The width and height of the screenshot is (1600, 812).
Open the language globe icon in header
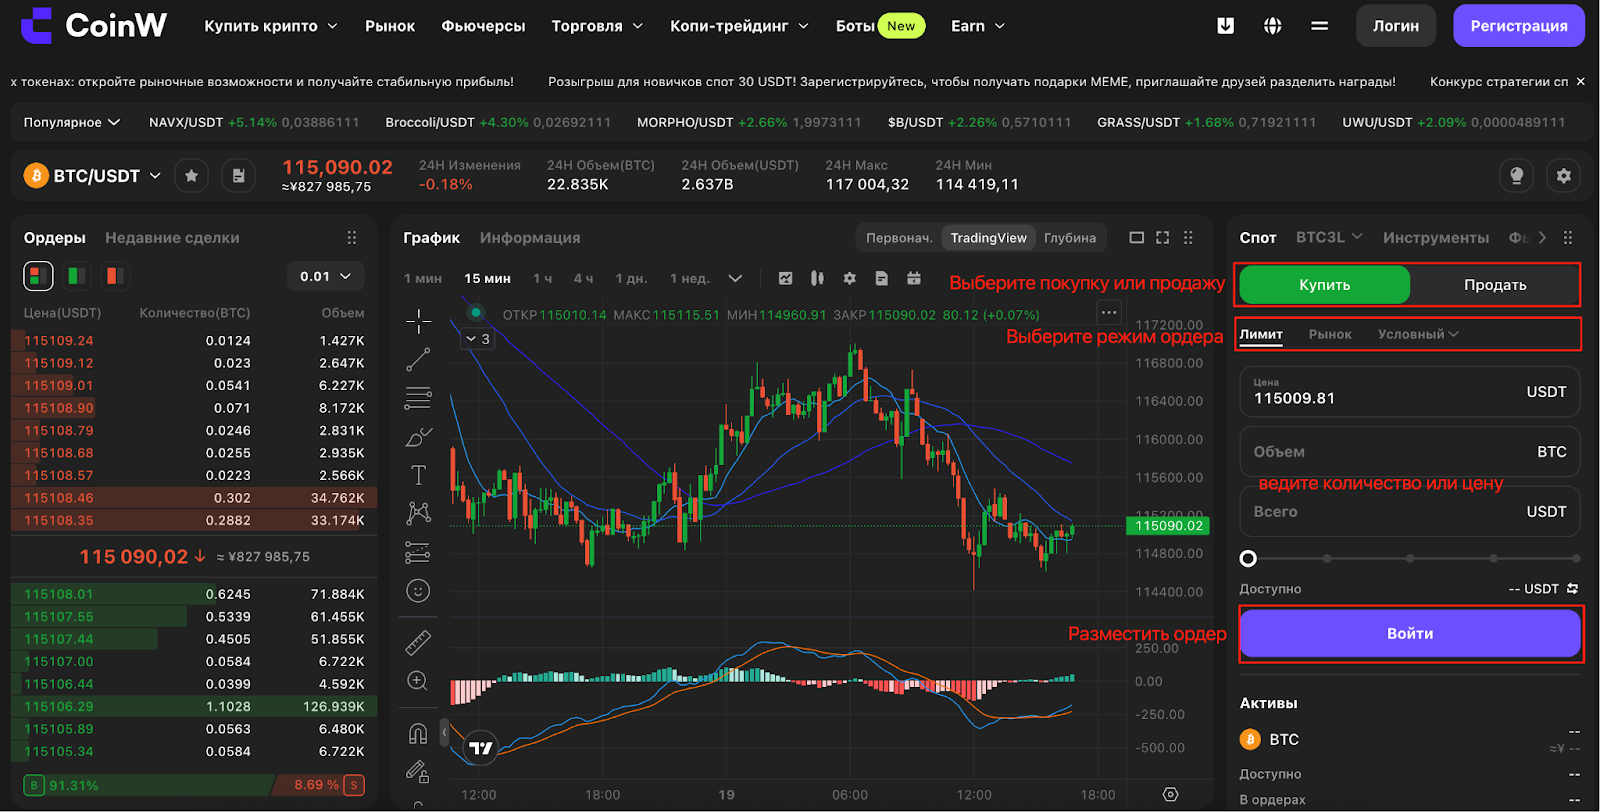pos(1273,26)
